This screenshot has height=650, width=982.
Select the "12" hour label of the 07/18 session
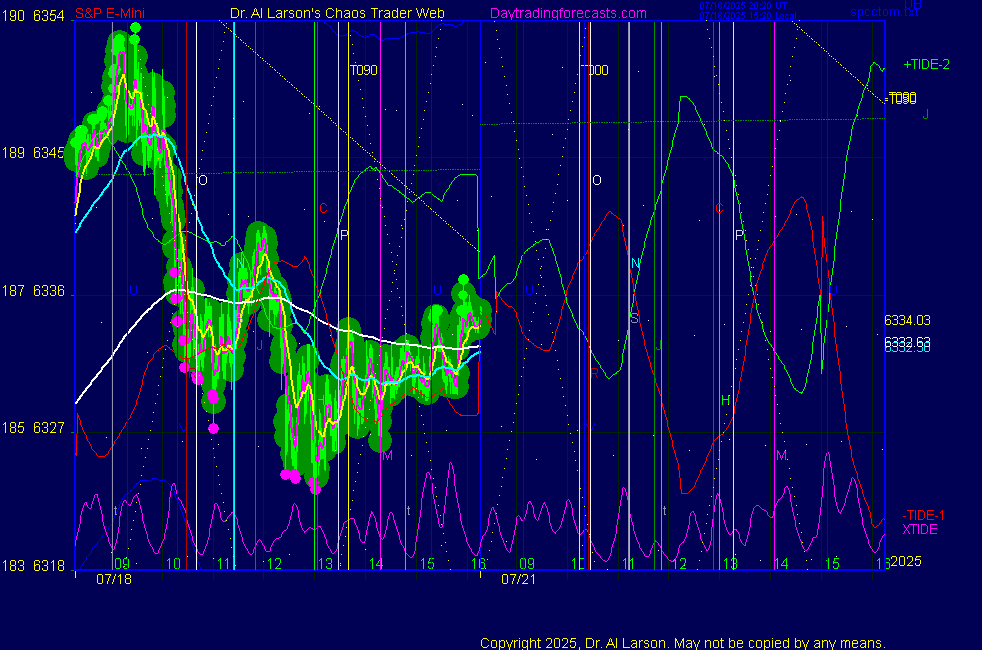(x=274, y=564)
